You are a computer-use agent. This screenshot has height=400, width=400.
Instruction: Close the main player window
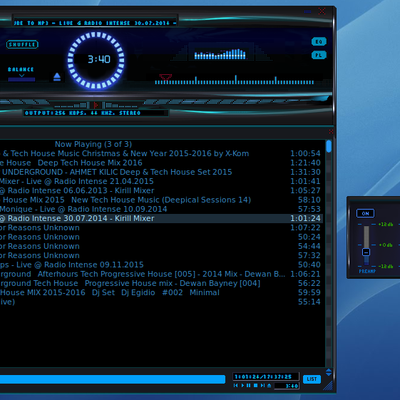[322, 11]
